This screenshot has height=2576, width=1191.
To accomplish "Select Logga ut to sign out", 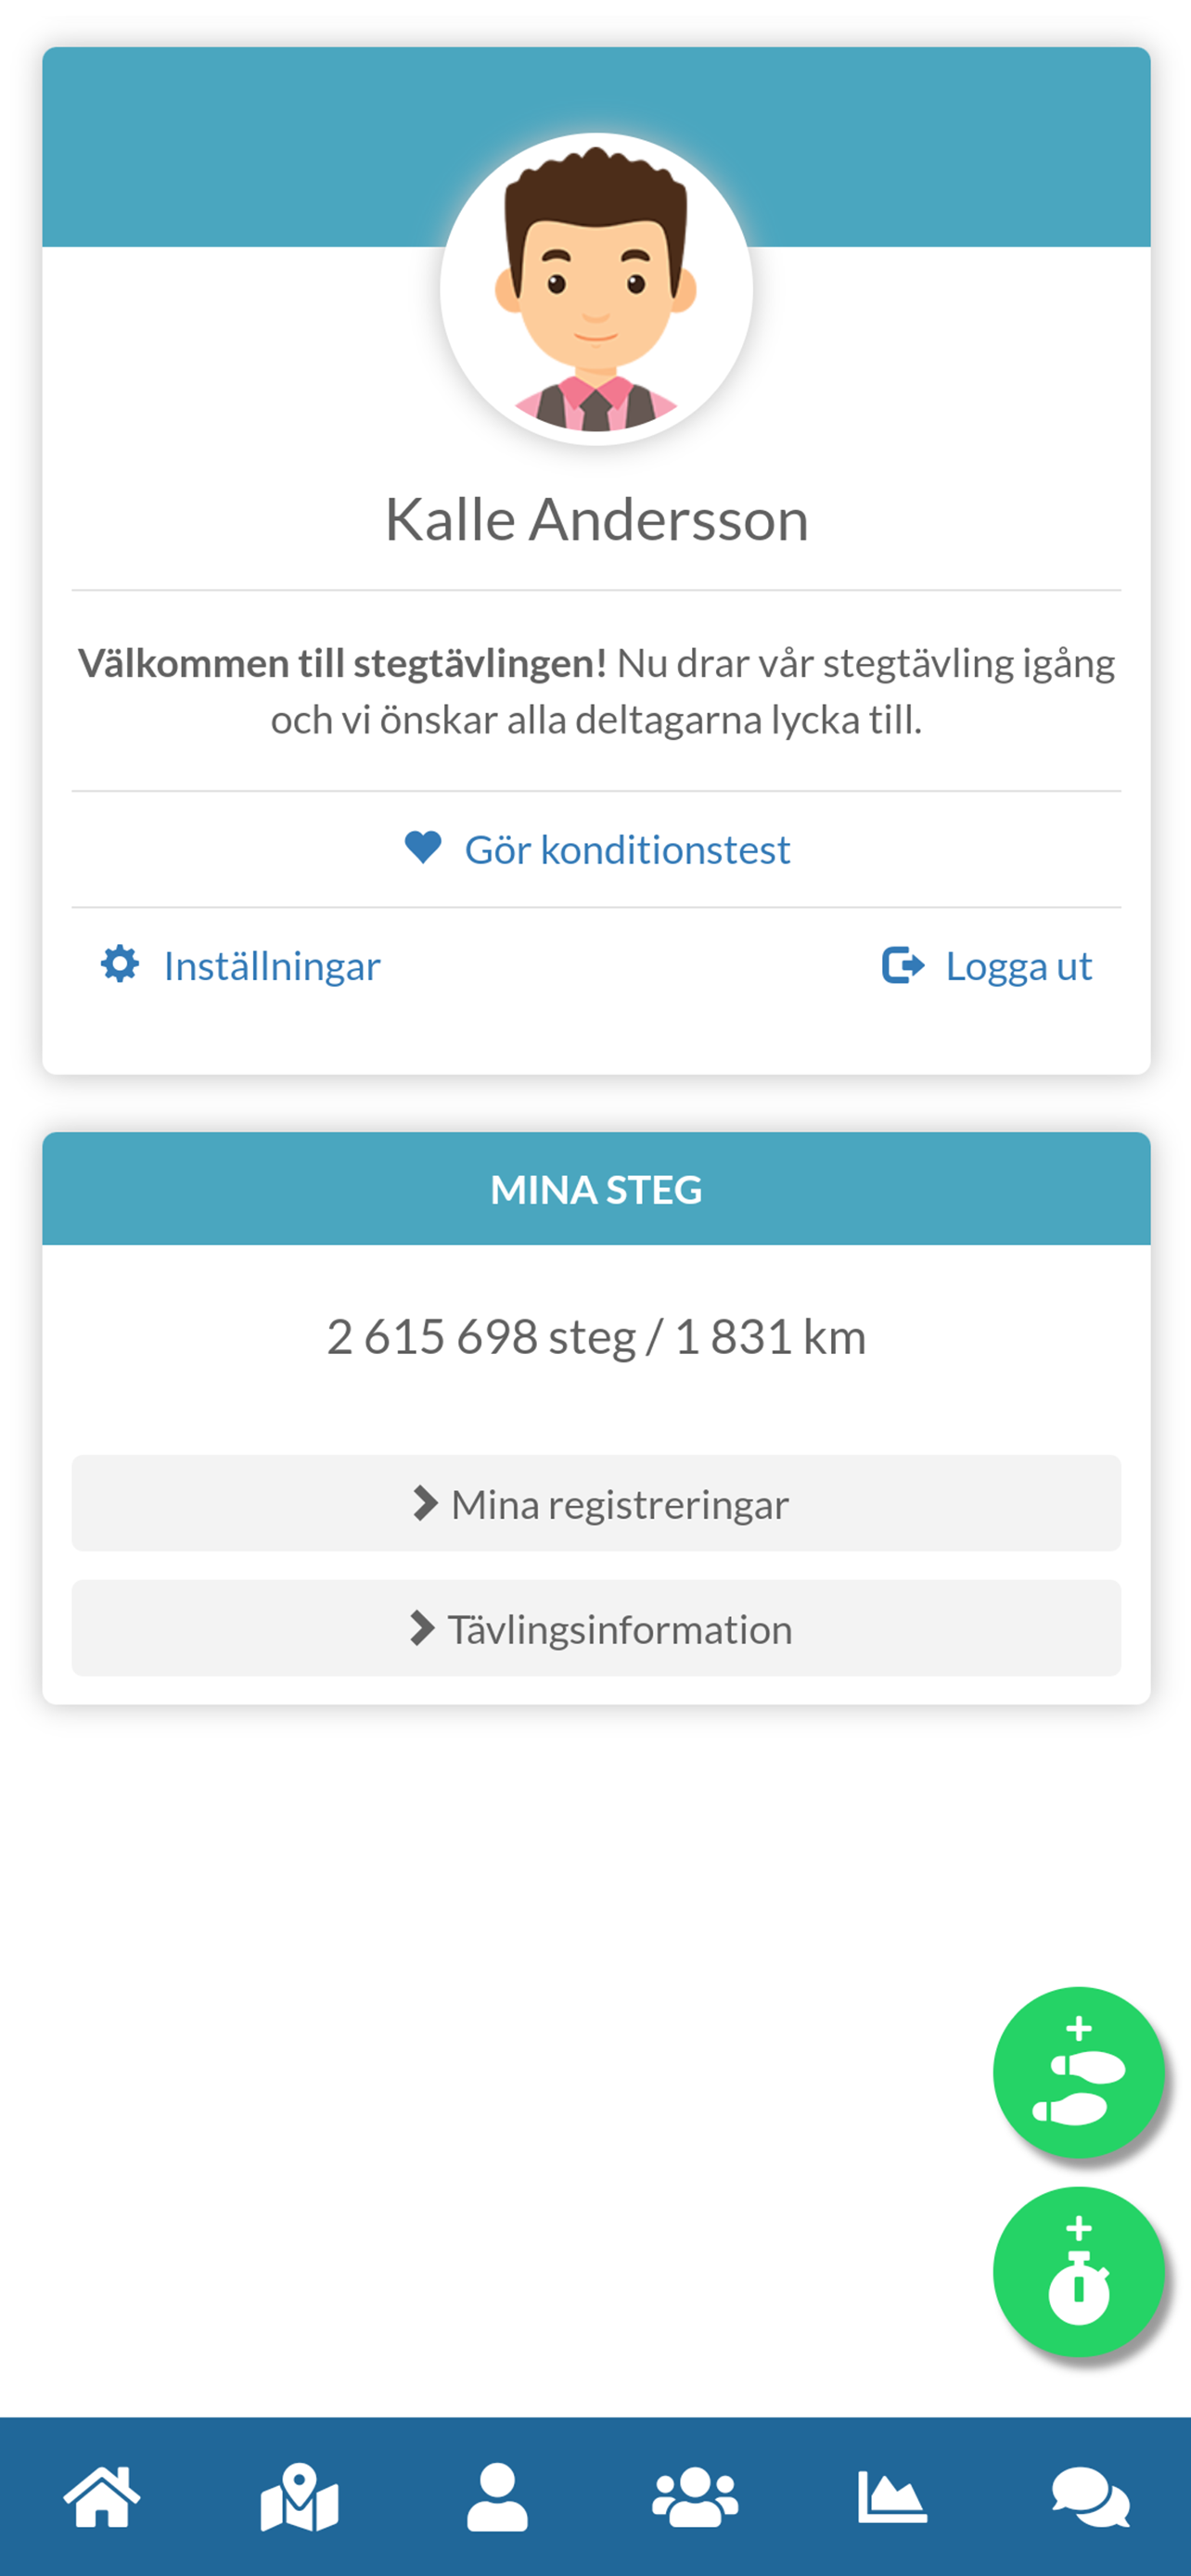I will [1018, 964].
